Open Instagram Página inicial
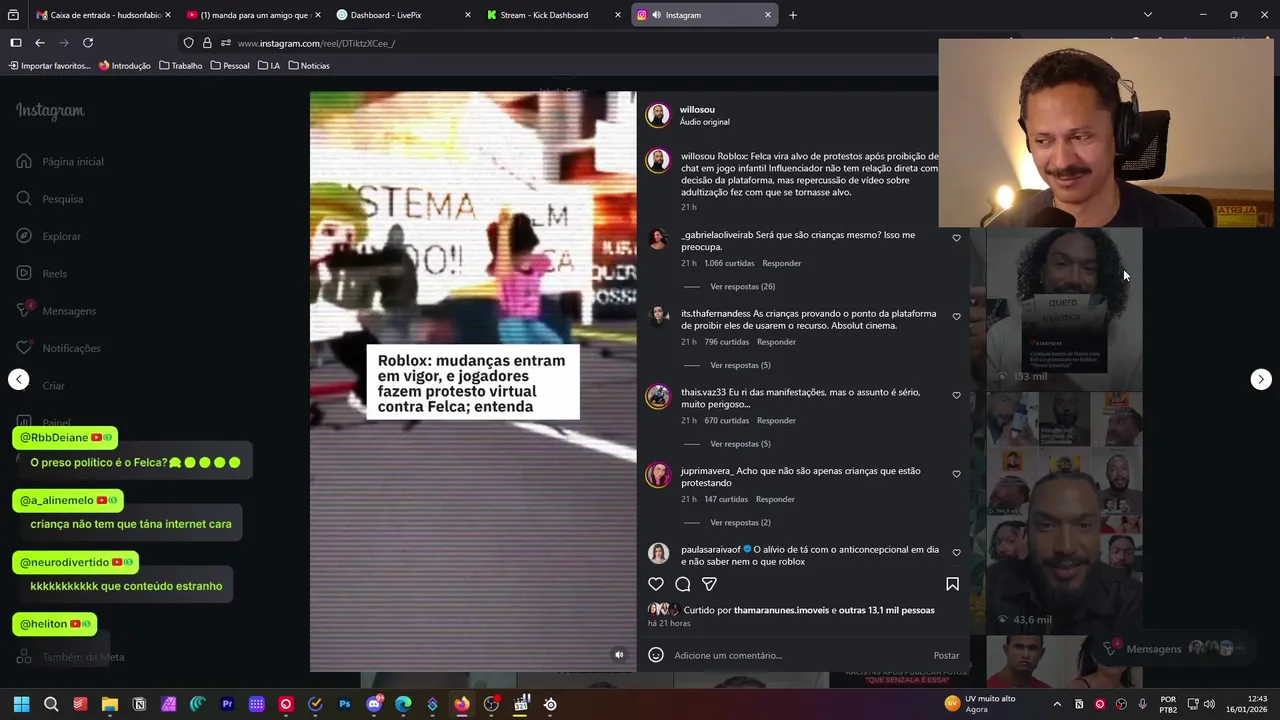The image size is (1280, 720). (60, 161)
